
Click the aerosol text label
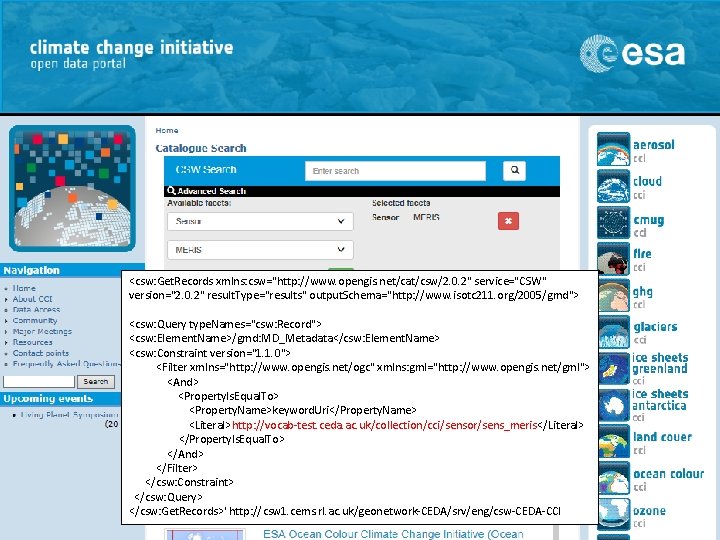tap(654, 145)
